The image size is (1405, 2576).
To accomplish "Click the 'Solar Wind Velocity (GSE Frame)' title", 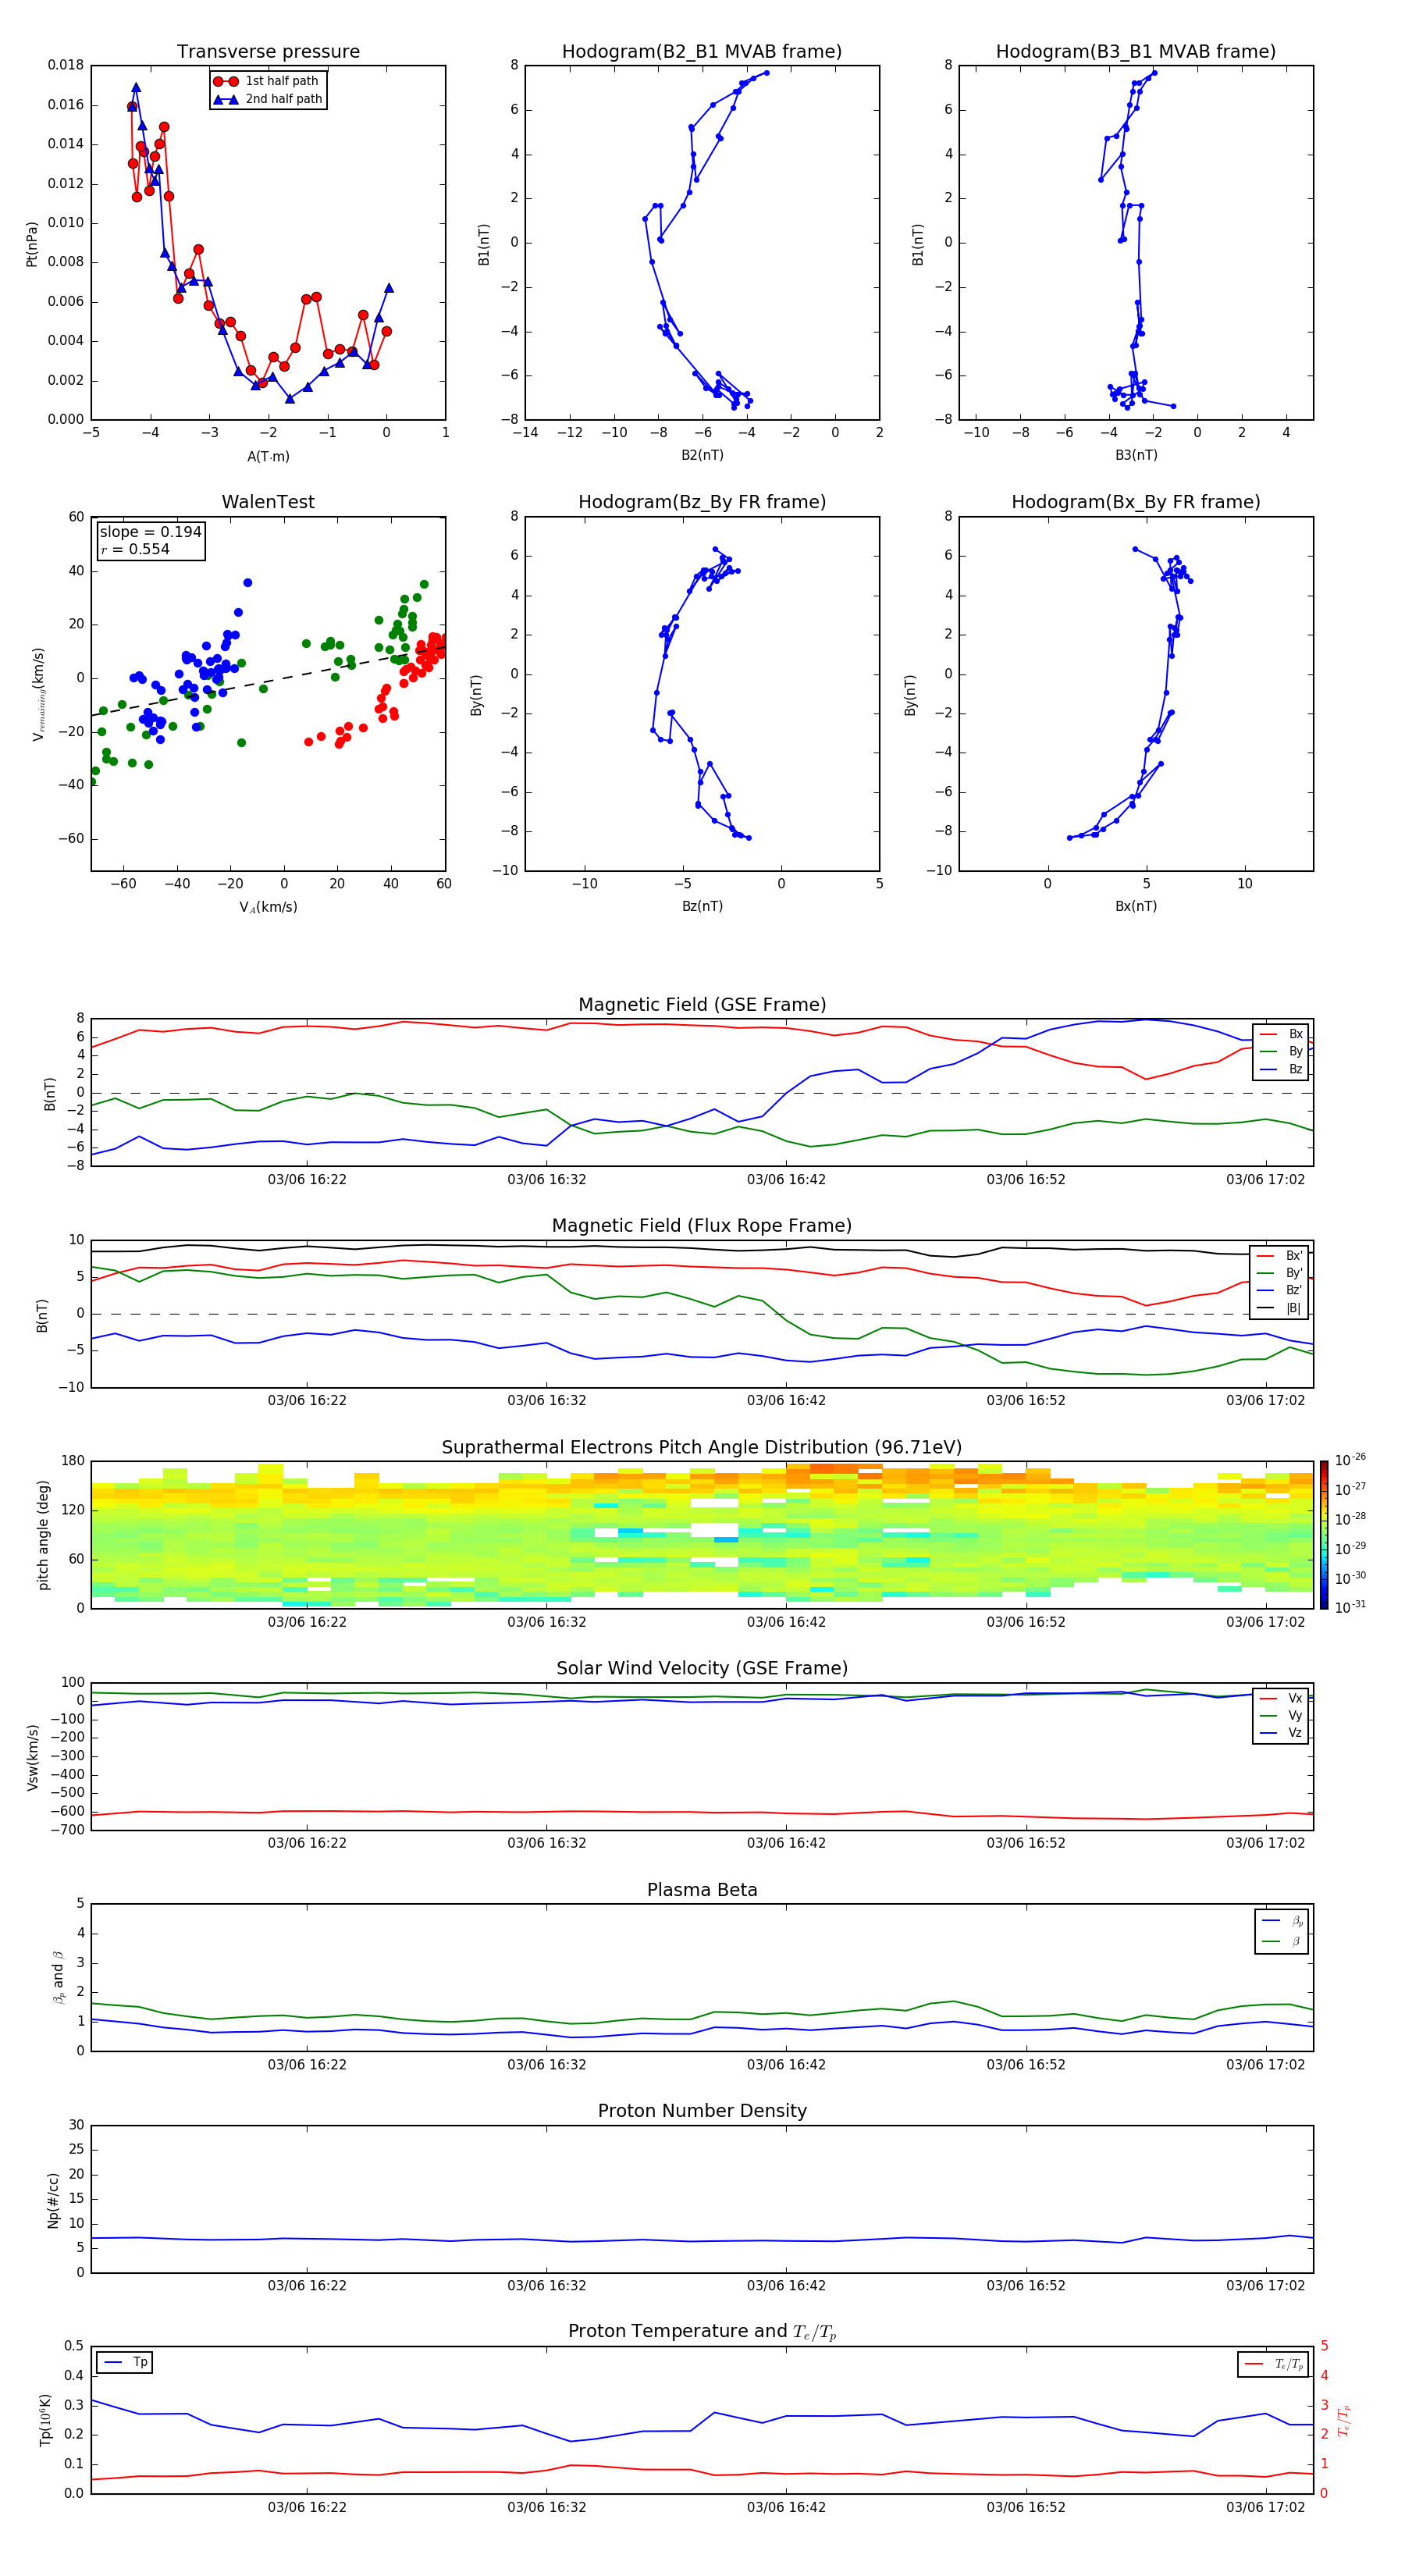I will point(702,1668).
